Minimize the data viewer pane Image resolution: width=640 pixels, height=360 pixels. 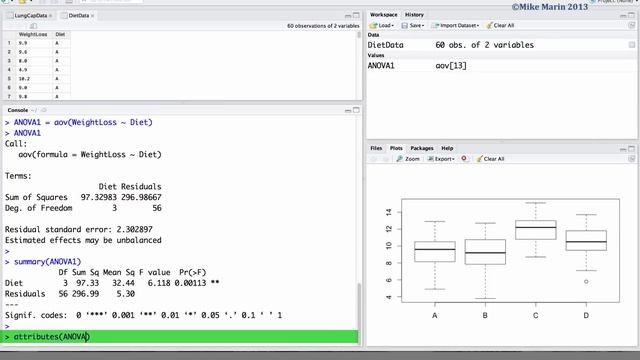pyautogui.click(x=348, y=16)
